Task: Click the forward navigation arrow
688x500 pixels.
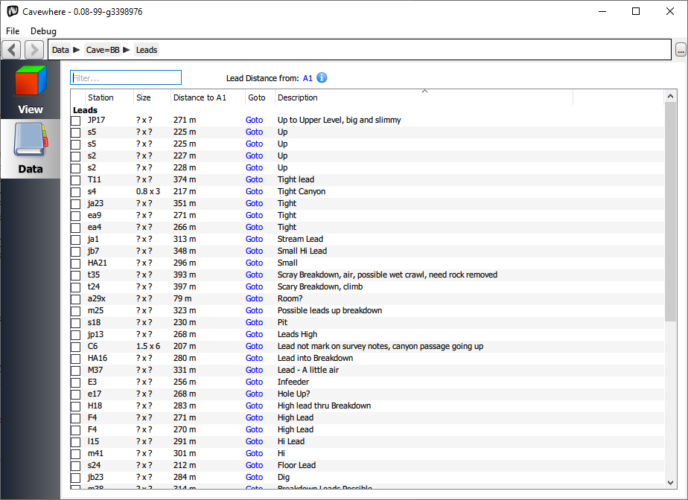Action: pos(33,49)
